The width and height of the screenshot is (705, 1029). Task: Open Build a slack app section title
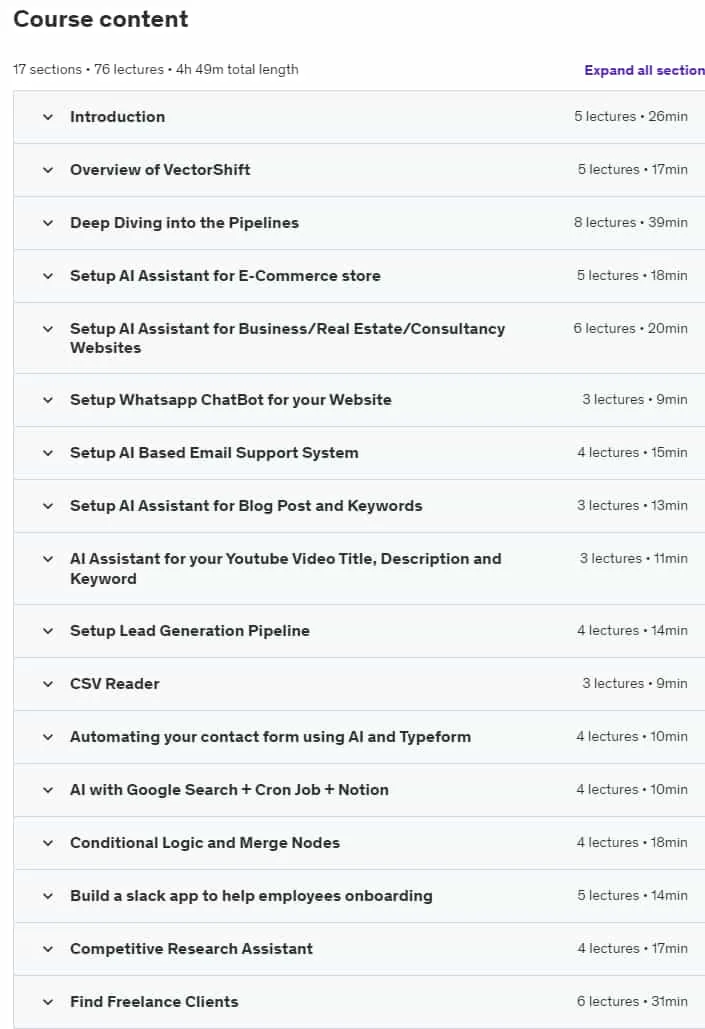click(x=251, y=896)
